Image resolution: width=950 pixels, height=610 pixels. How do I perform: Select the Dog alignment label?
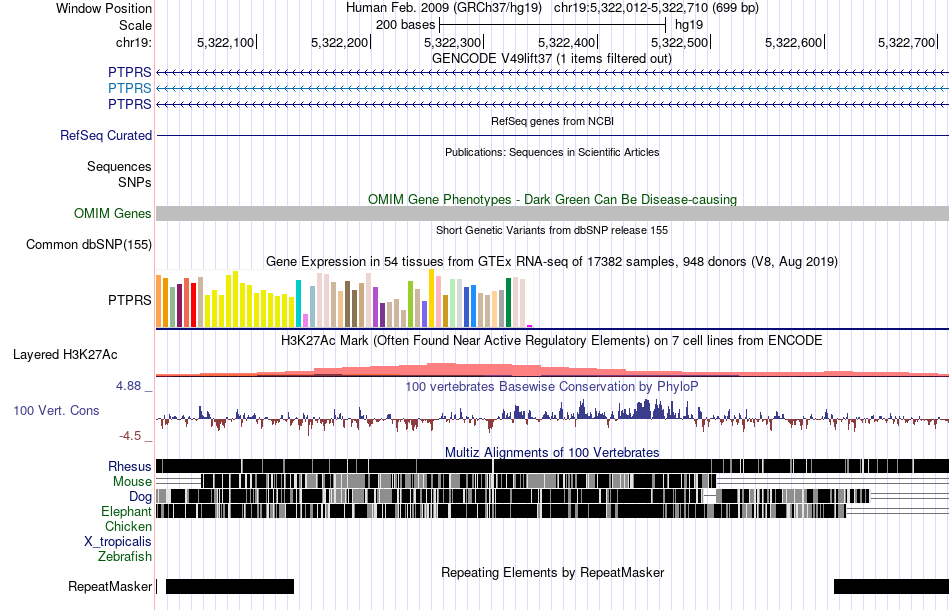[140, 497]
